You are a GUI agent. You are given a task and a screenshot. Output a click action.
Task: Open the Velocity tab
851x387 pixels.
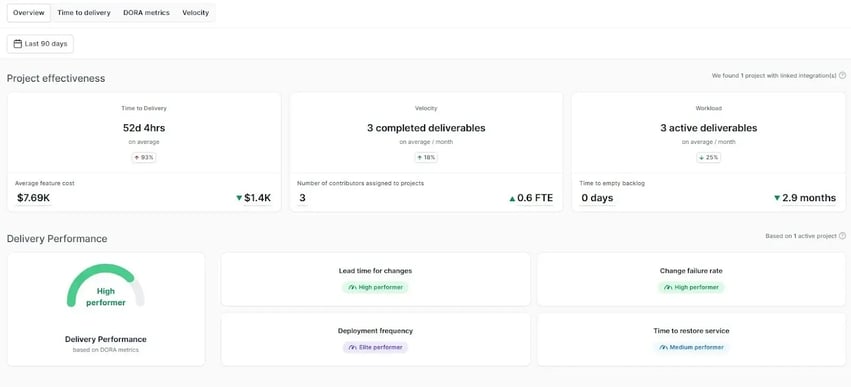coord(195,13)
